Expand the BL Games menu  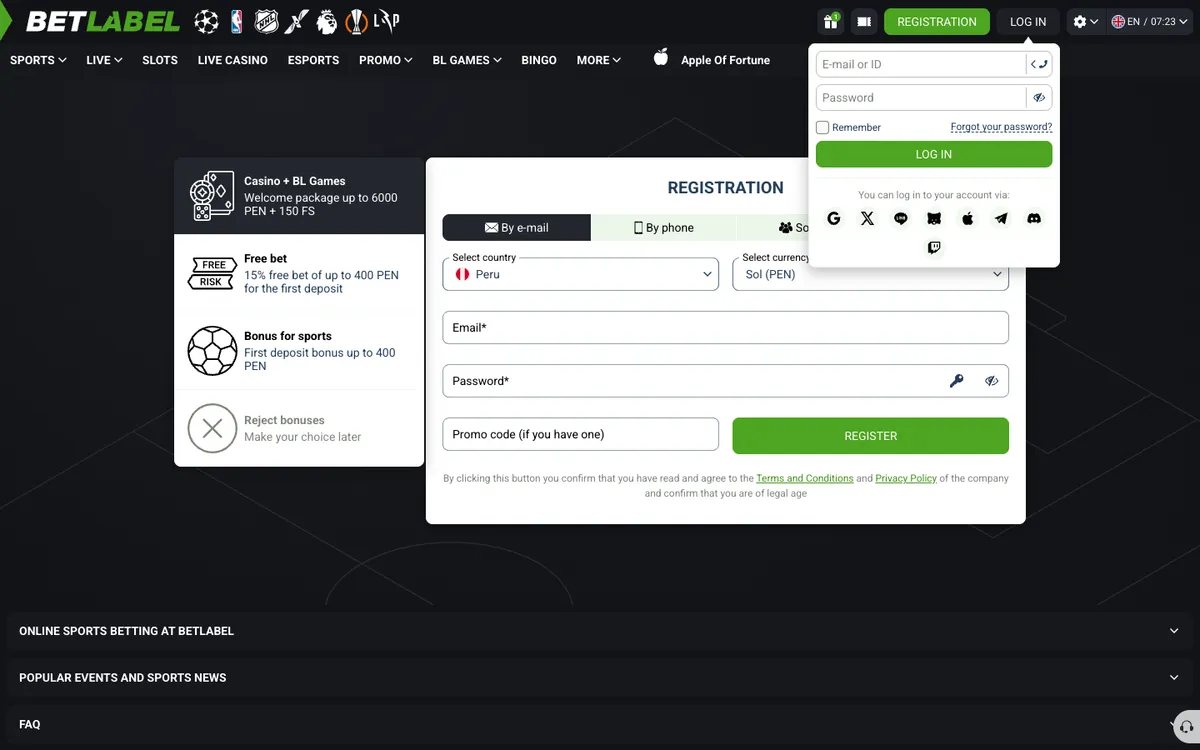(467, 60)
